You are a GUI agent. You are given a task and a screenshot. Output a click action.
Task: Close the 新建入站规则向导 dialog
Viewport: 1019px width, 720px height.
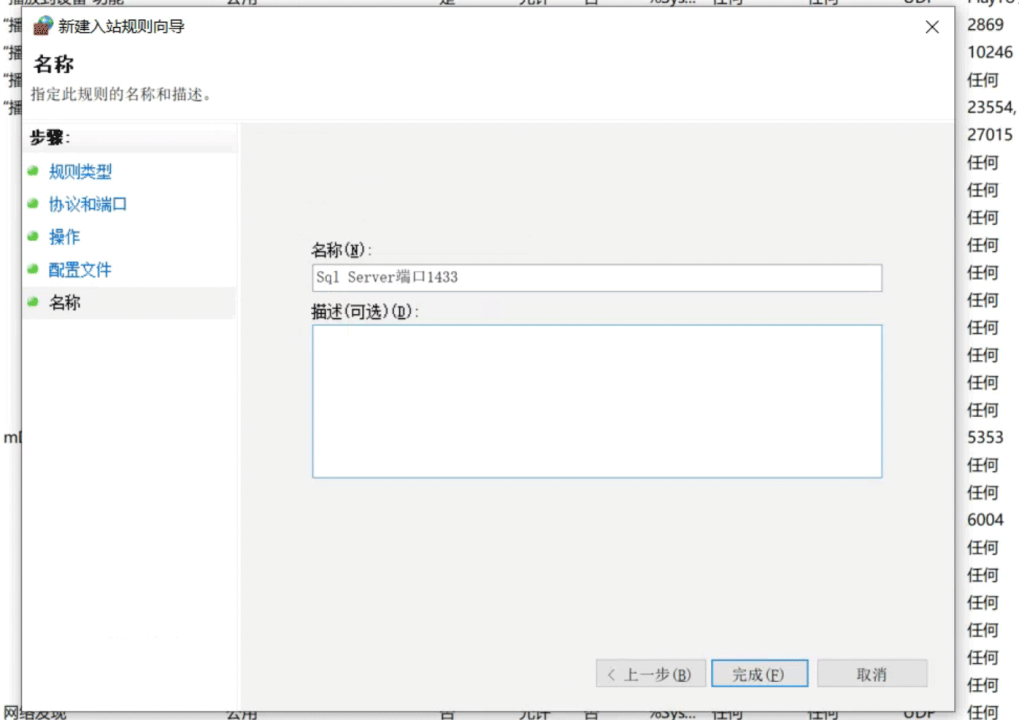click(932, 27)
